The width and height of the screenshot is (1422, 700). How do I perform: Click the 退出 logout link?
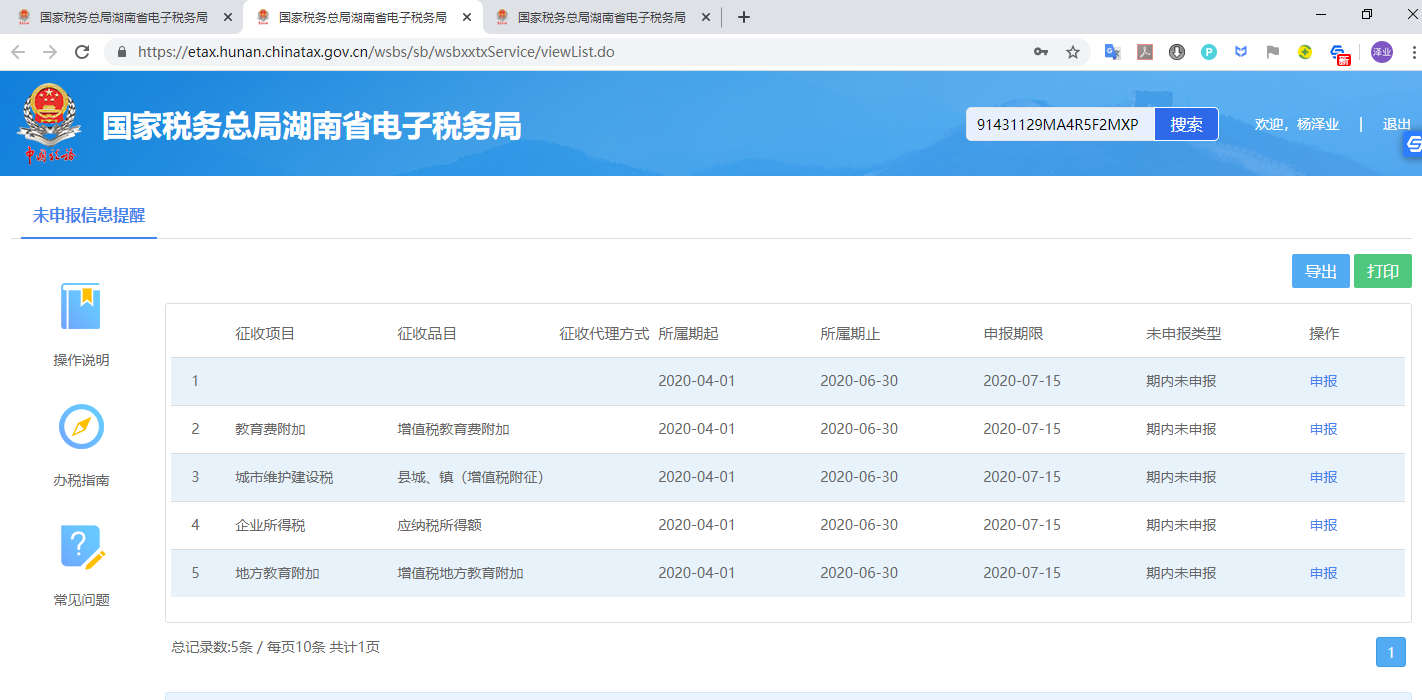click(1396, 124)
